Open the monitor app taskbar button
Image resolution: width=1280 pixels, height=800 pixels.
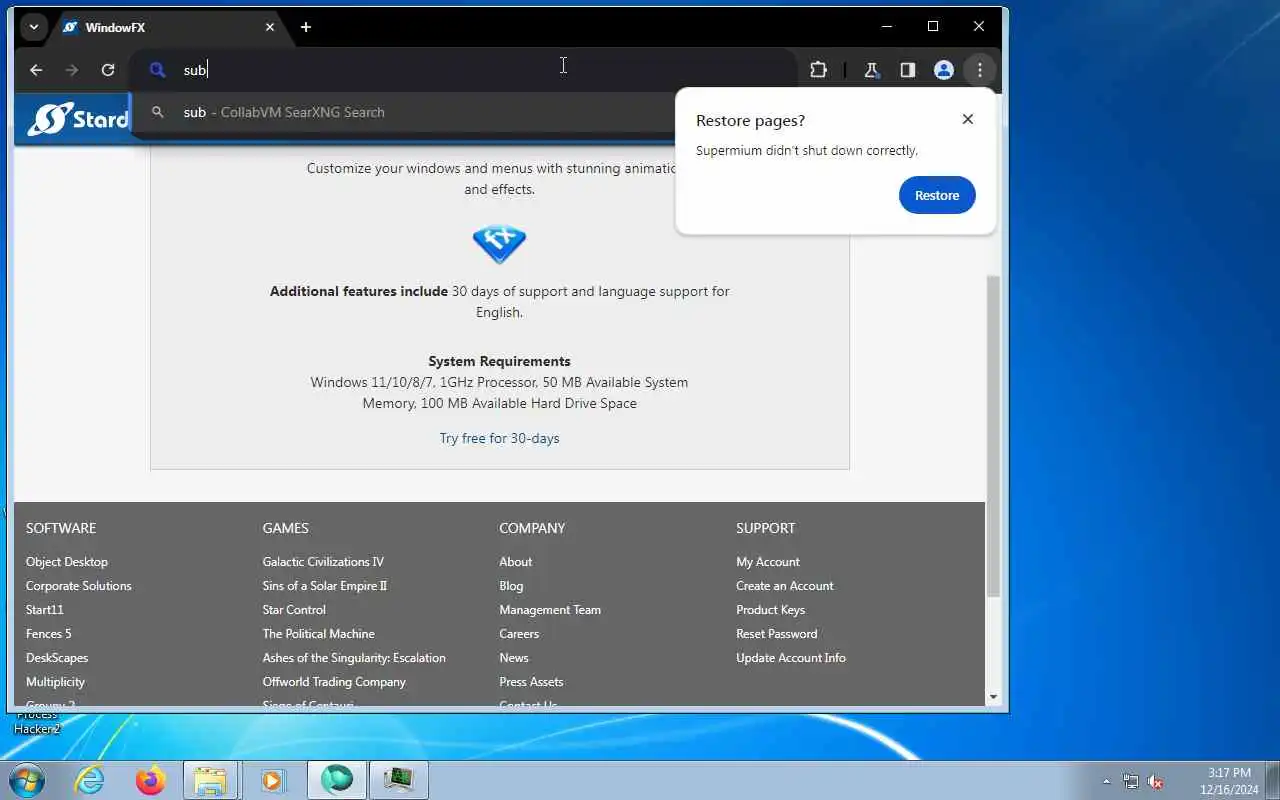(399, 780)
